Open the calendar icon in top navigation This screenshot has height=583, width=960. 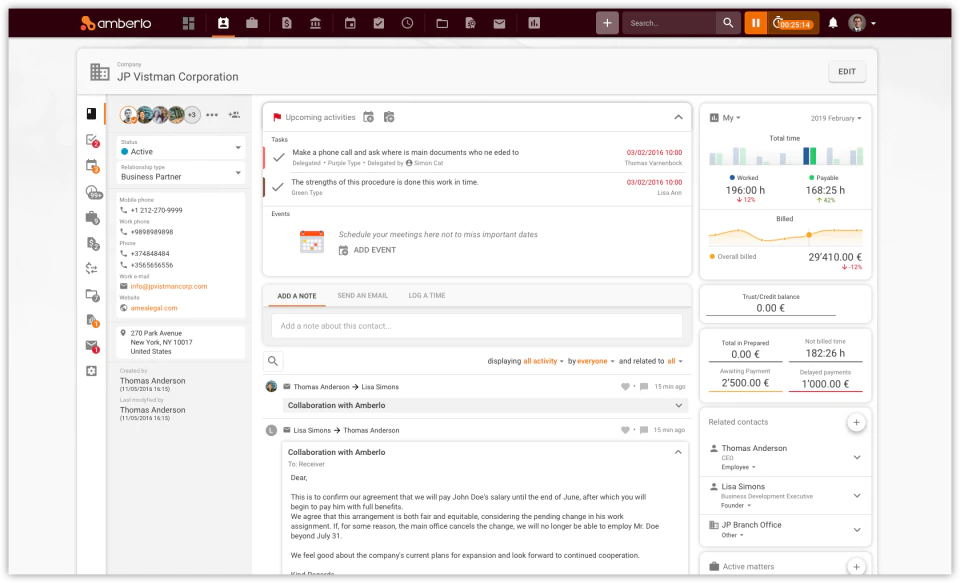pos(350,23)
